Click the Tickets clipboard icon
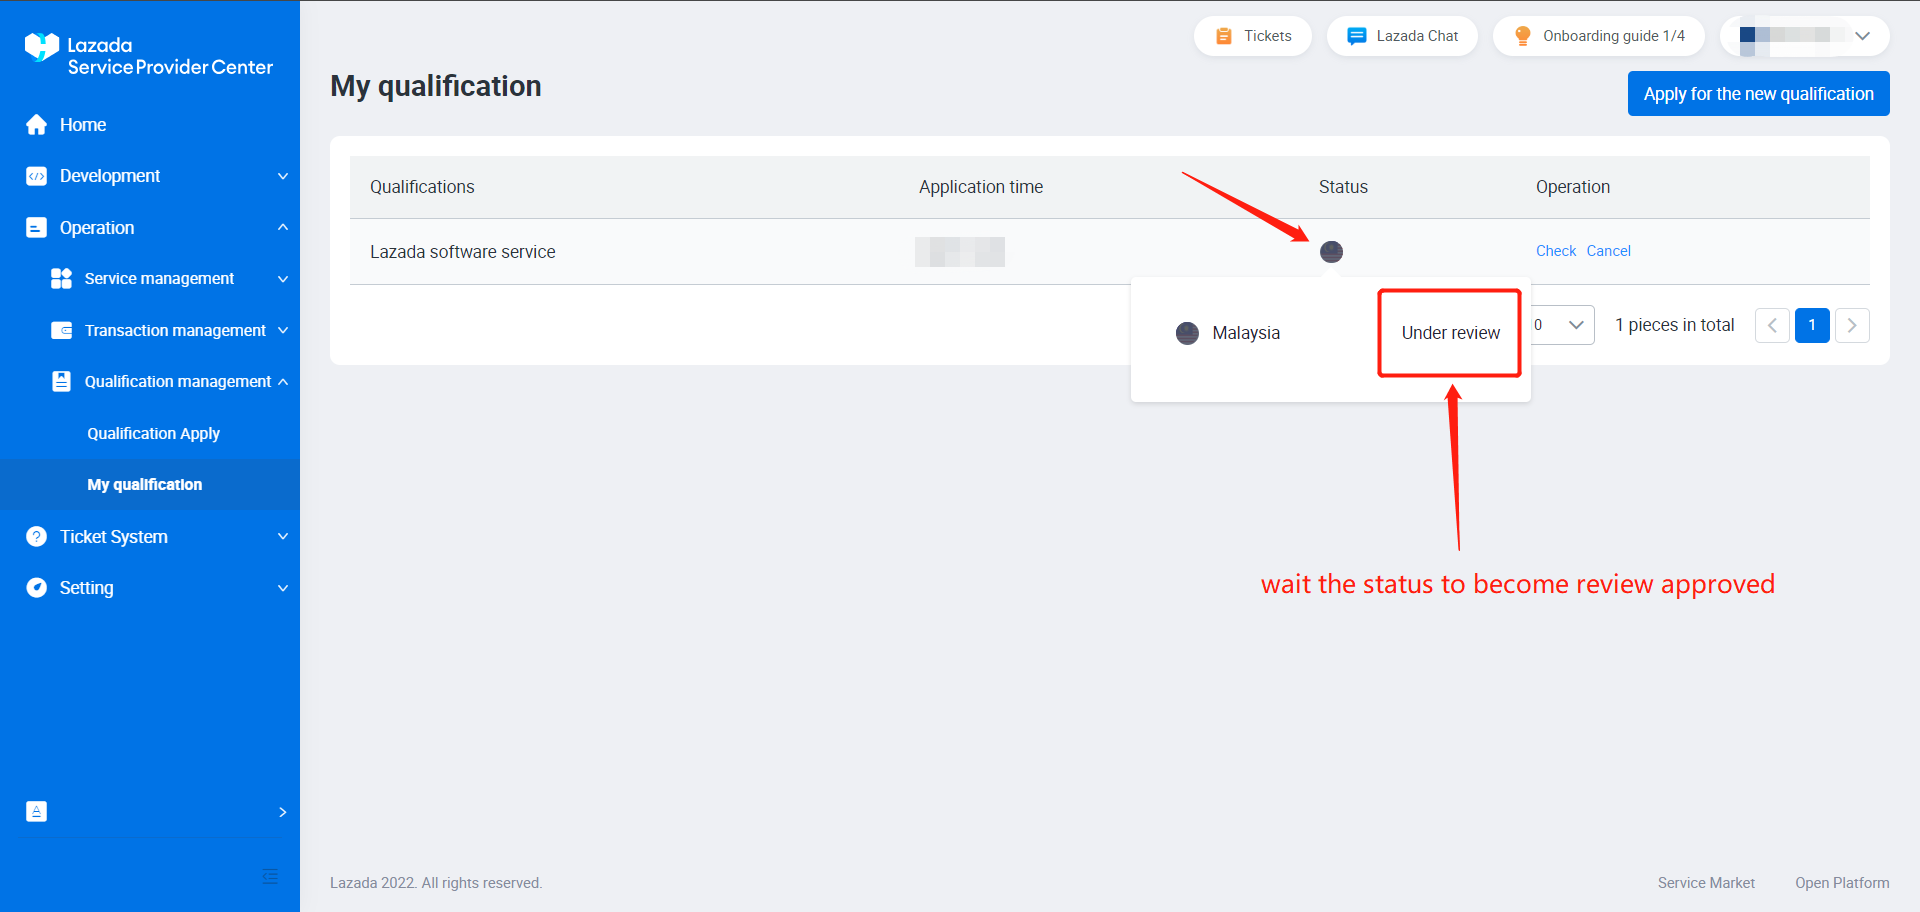This screenshot has width=1920, height=912. pos(1224,36)
